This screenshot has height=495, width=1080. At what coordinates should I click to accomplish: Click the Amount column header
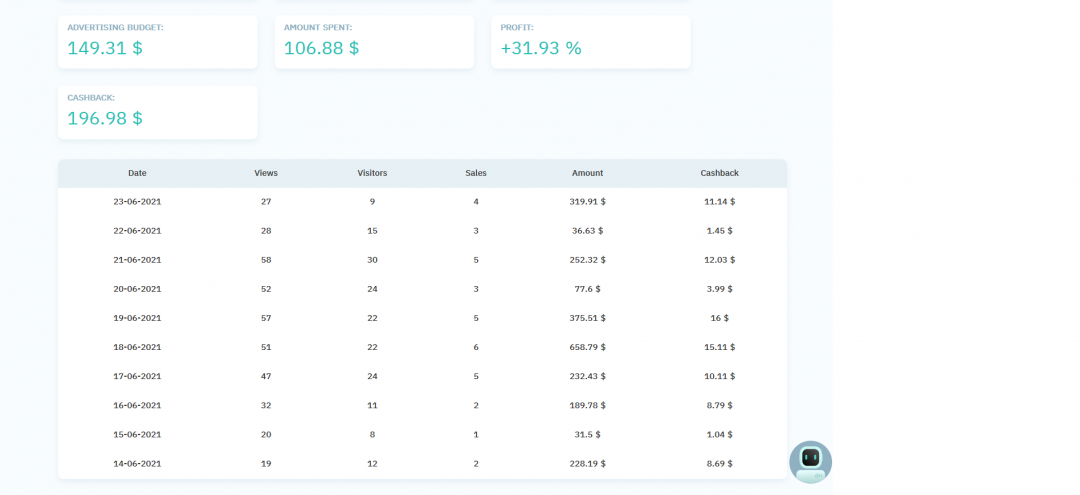coord(587,173)
